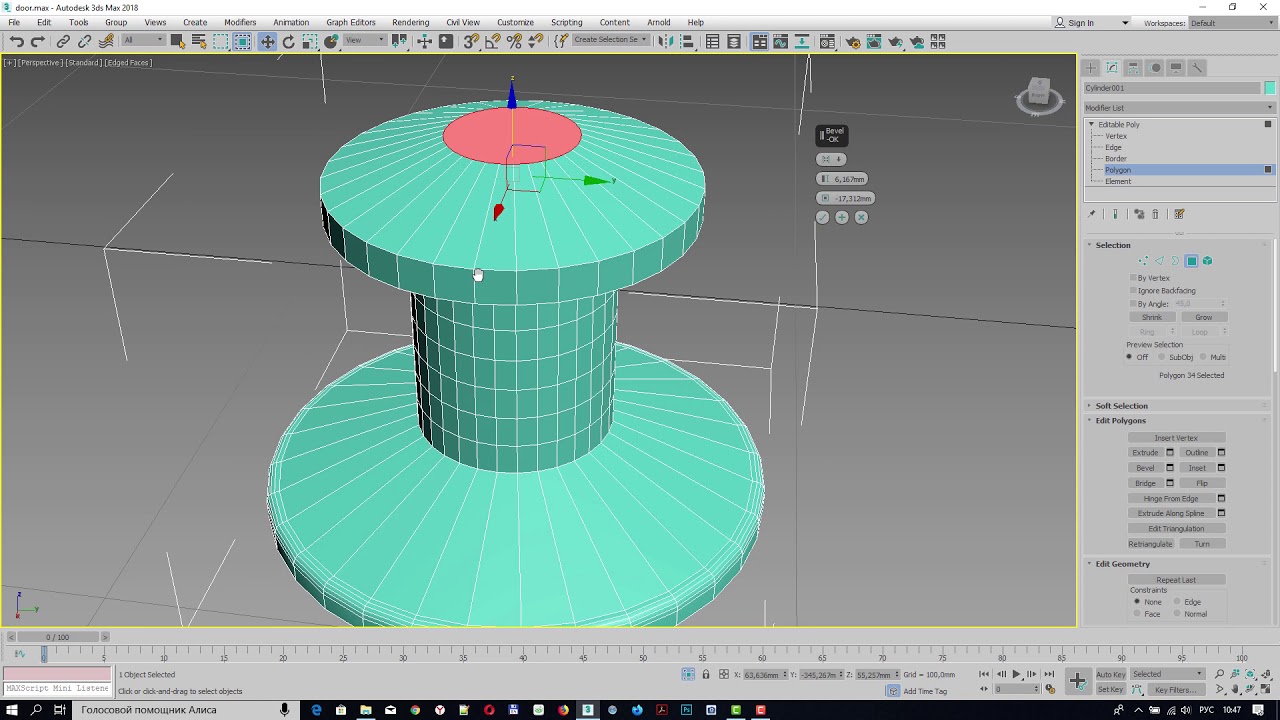Activate the Select Object tool
The image size is (1280, 720).
tap(177, 41)
